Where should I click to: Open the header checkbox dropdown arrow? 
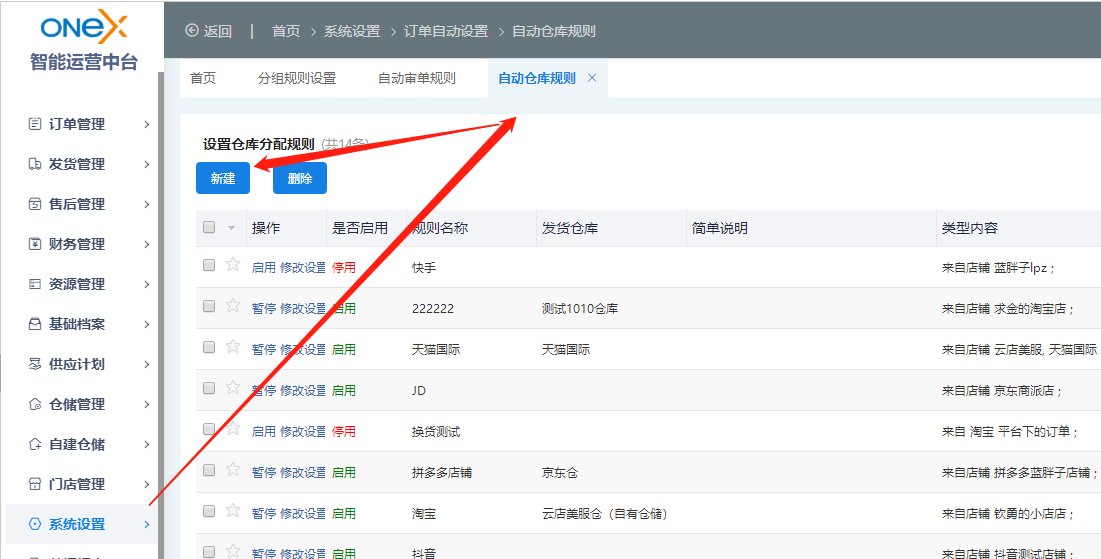click(x=231, y=228)
